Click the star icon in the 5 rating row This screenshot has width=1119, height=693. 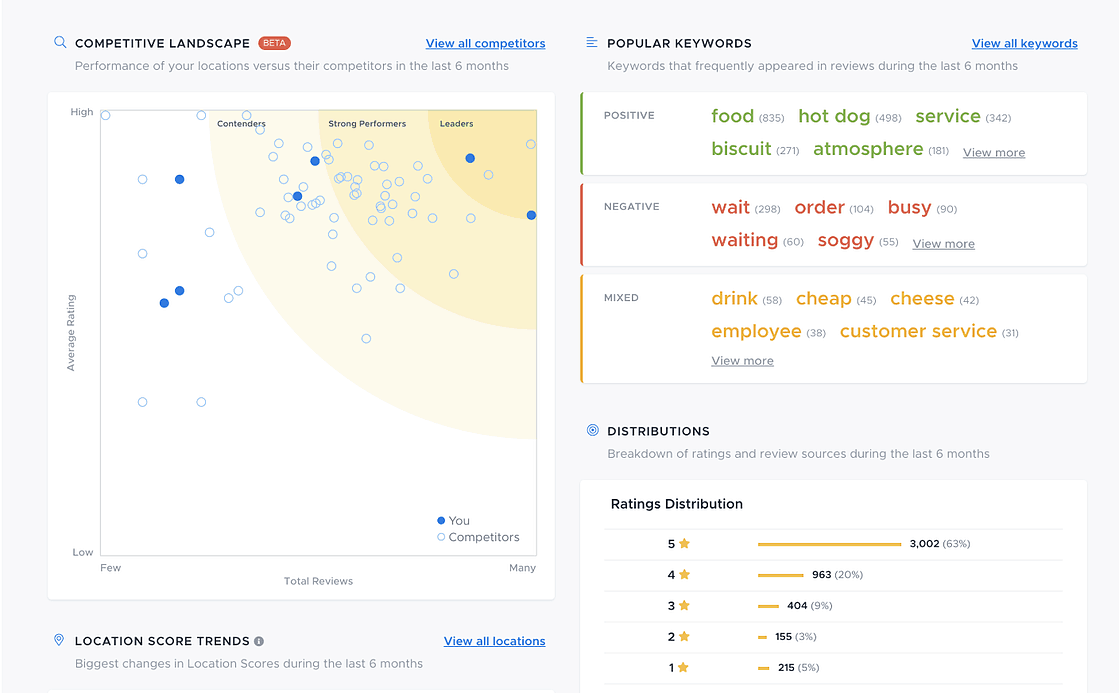pos(685,544)
